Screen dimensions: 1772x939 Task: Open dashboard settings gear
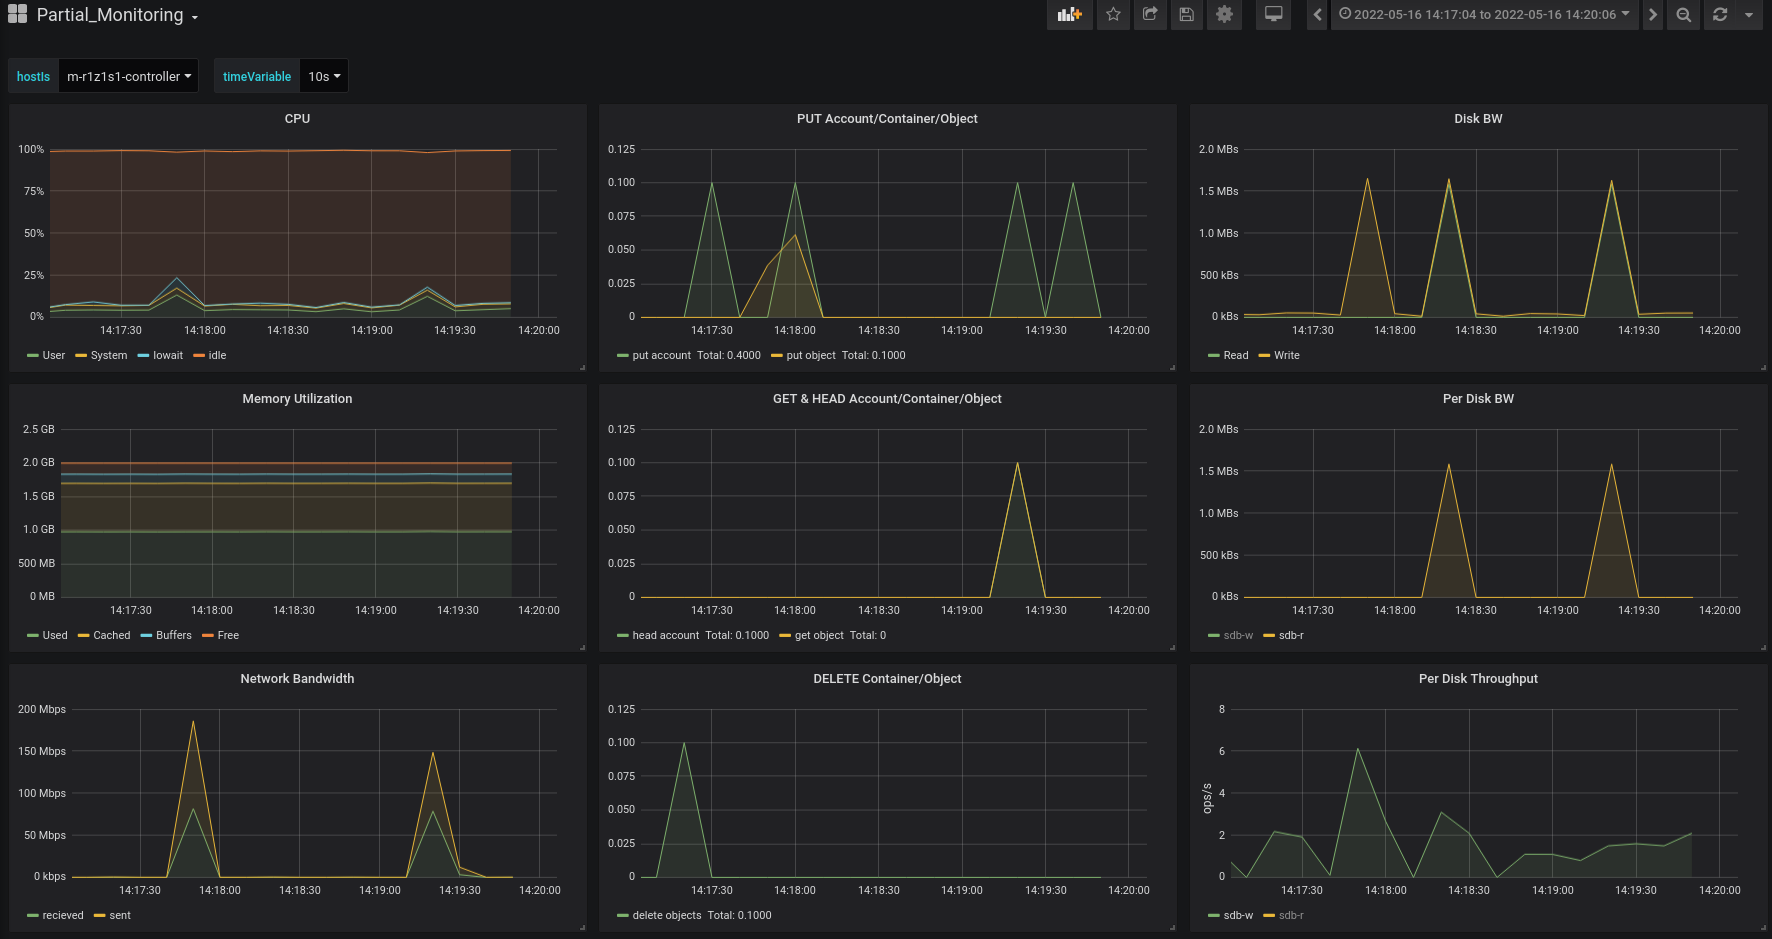[x=1224, y=15]
